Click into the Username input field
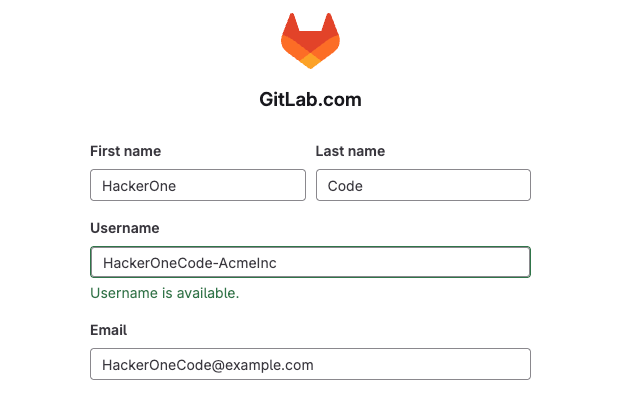The height and width of the screenshot is (401, 619). tap(310, 262)
